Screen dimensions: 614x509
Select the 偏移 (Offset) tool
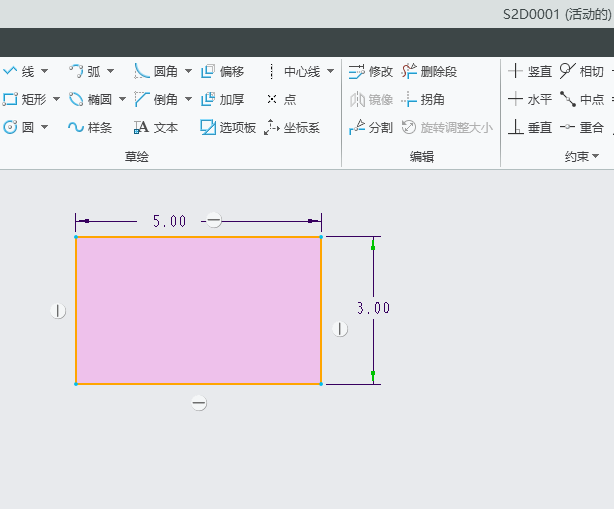coord(222,71)
